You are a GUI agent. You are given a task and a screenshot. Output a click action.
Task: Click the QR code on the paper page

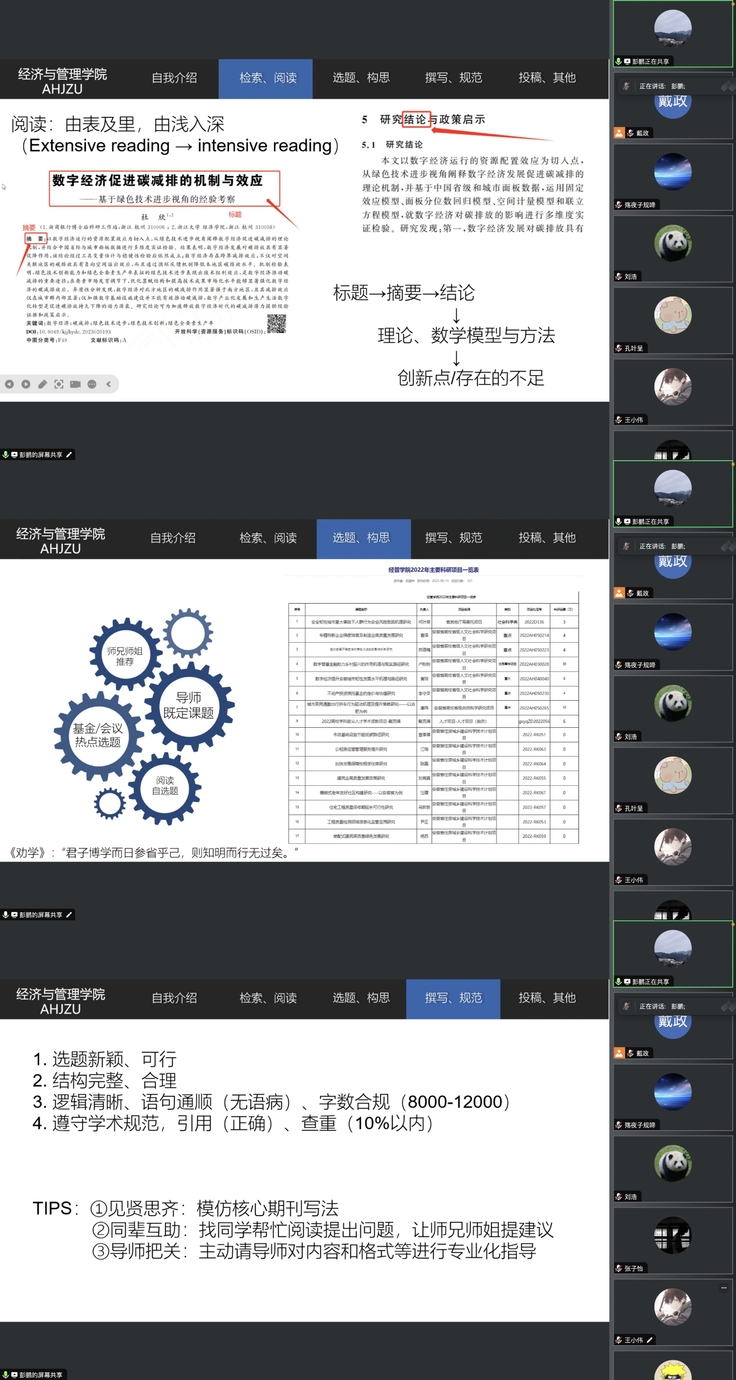(x=277, y=323)
